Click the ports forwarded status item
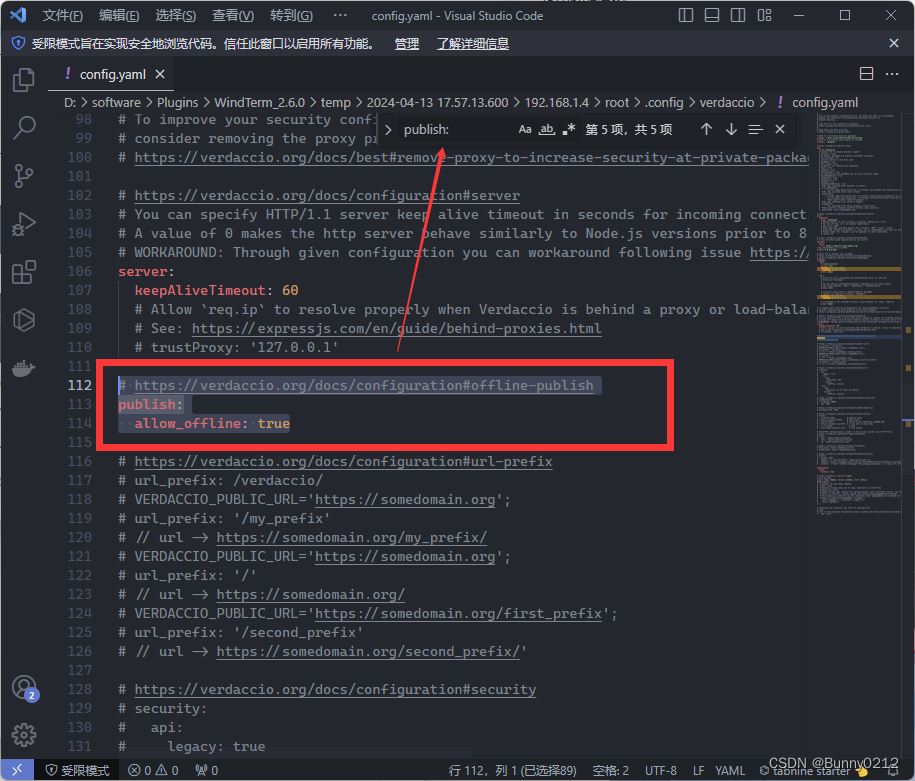This screenshot has height=781, width=915. (207, 770)
